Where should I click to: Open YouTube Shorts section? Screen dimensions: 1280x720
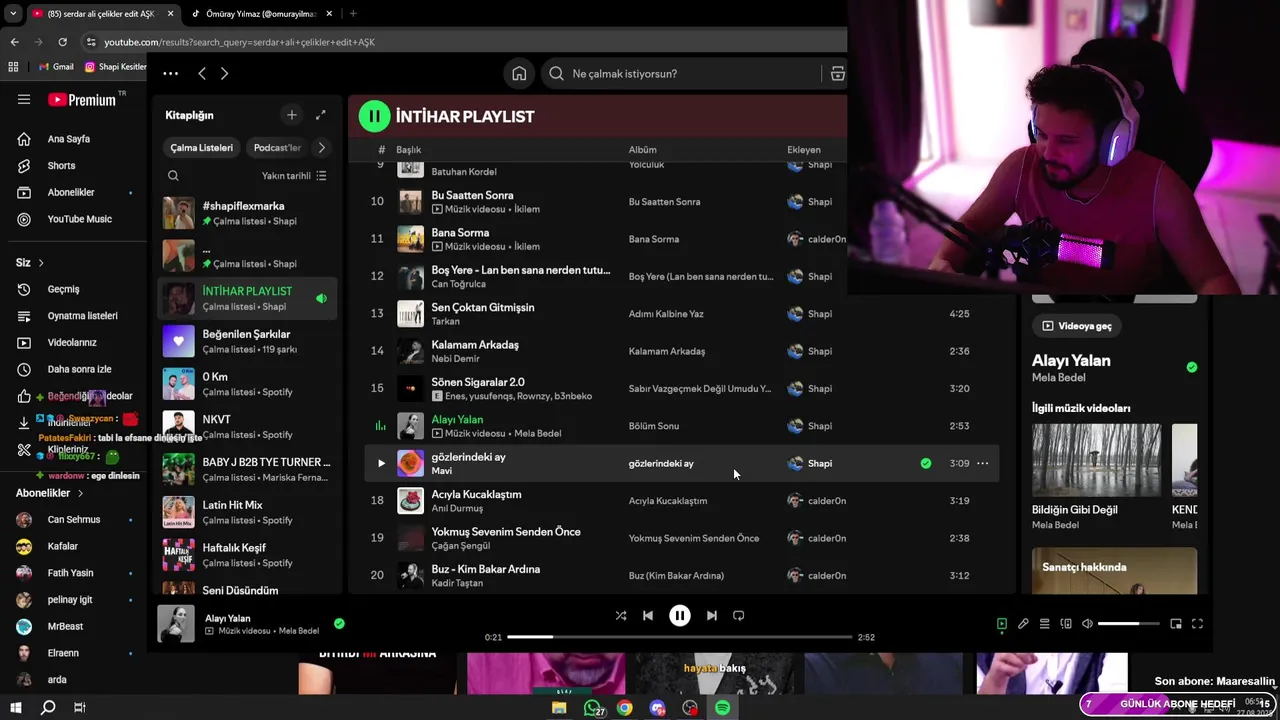(61, 166)
